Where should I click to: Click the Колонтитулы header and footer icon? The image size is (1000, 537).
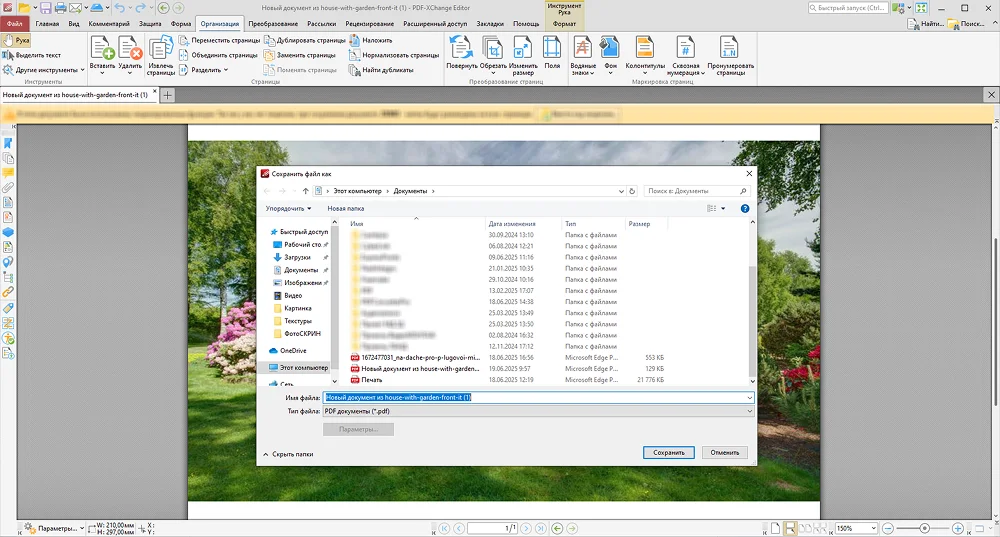click(645, 48)
